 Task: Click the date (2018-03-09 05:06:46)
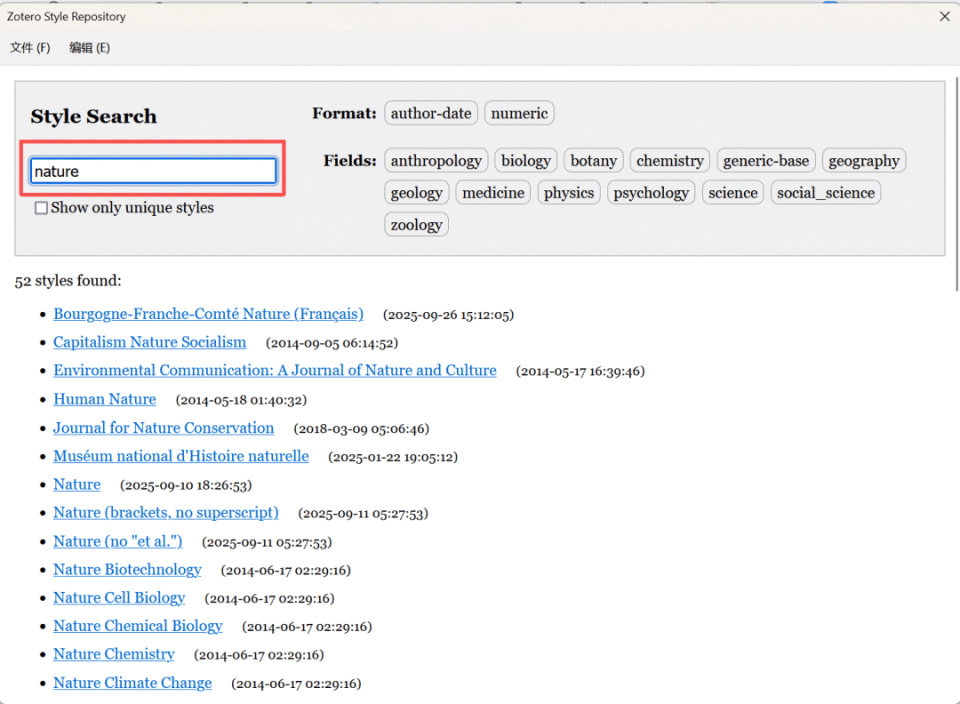tap(361, 429)
